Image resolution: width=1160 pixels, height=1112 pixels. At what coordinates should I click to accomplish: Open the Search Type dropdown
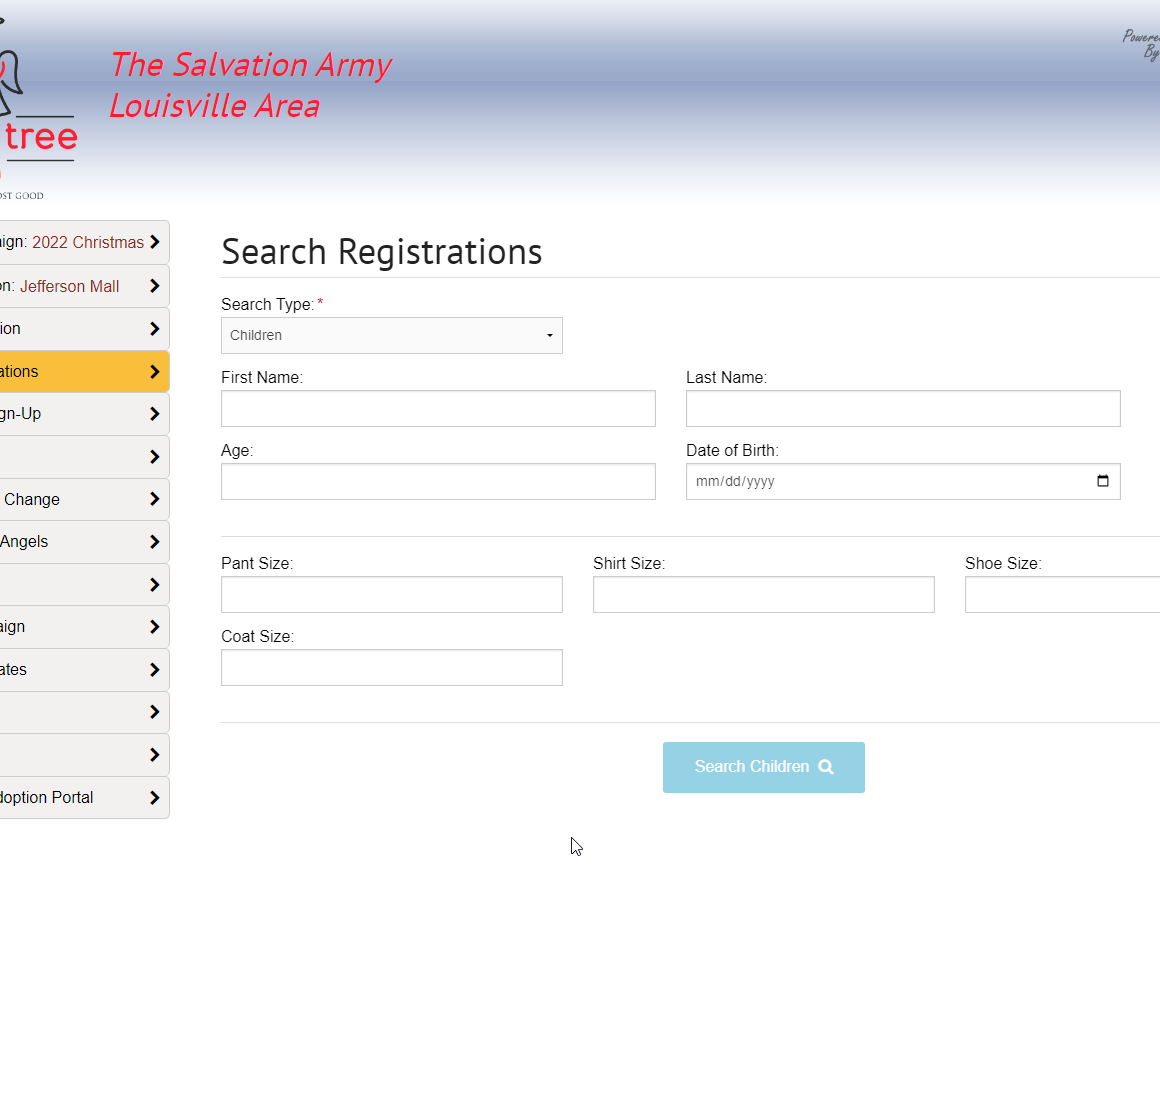(391, 336)
